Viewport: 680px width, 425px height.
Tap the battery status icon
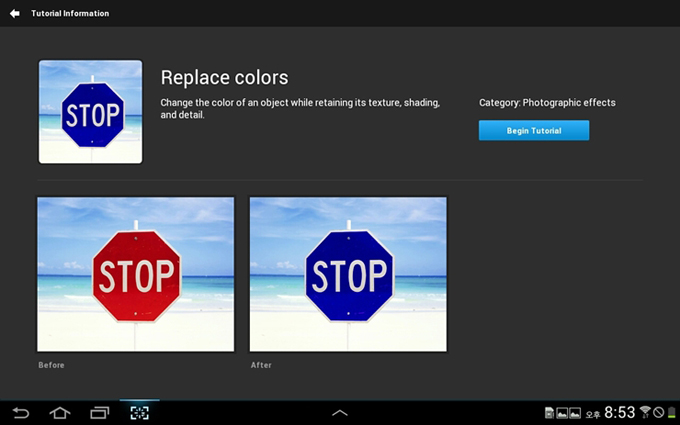click(672, 412)
